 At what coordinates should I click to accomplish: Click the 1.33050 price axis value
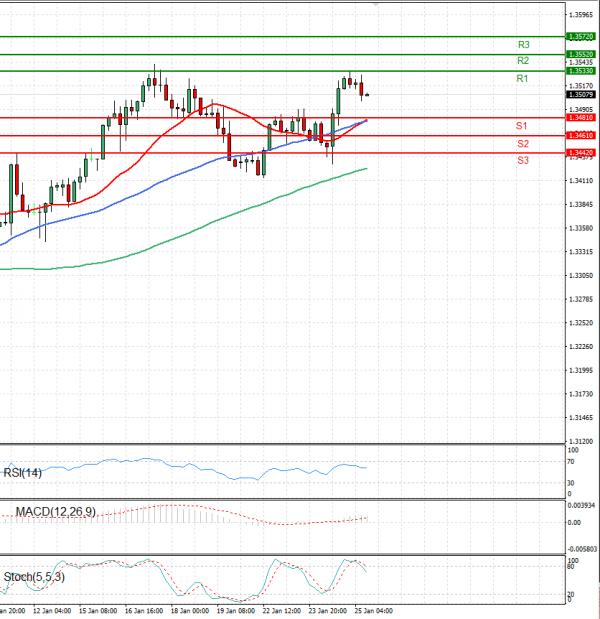(x=581, y=276)
